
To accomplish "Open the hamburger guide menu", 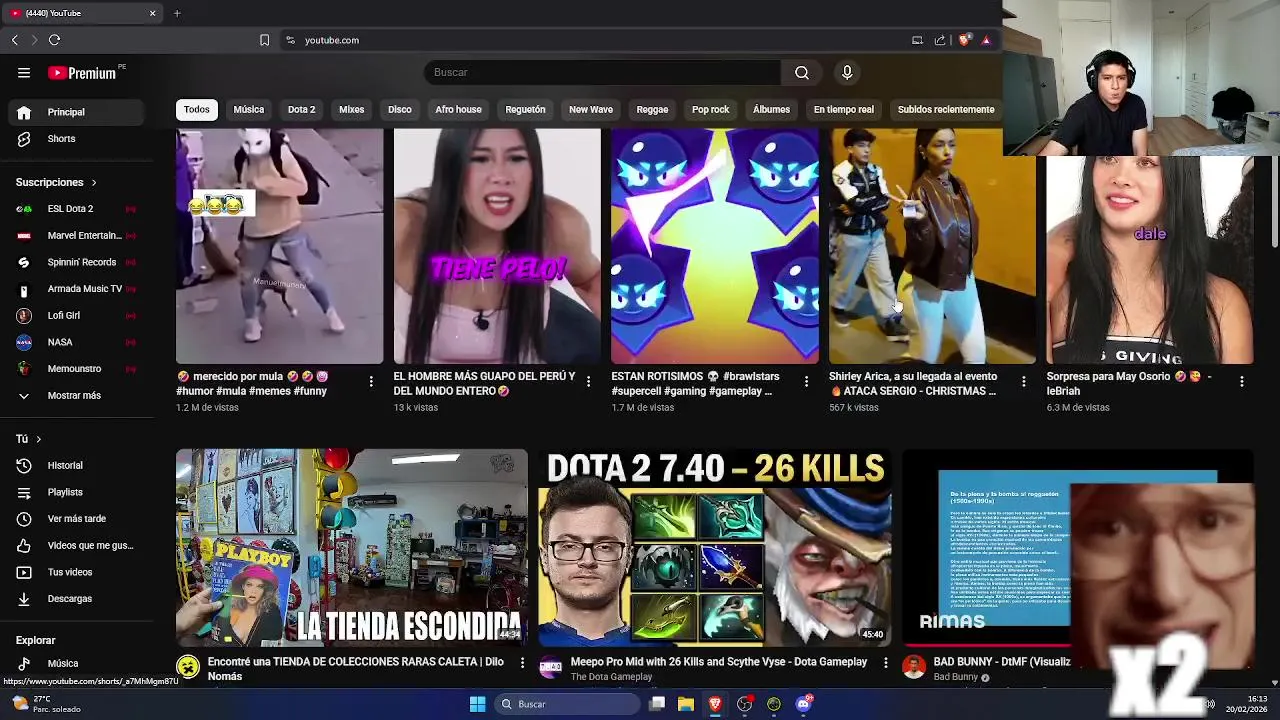I will coord(24,72).
